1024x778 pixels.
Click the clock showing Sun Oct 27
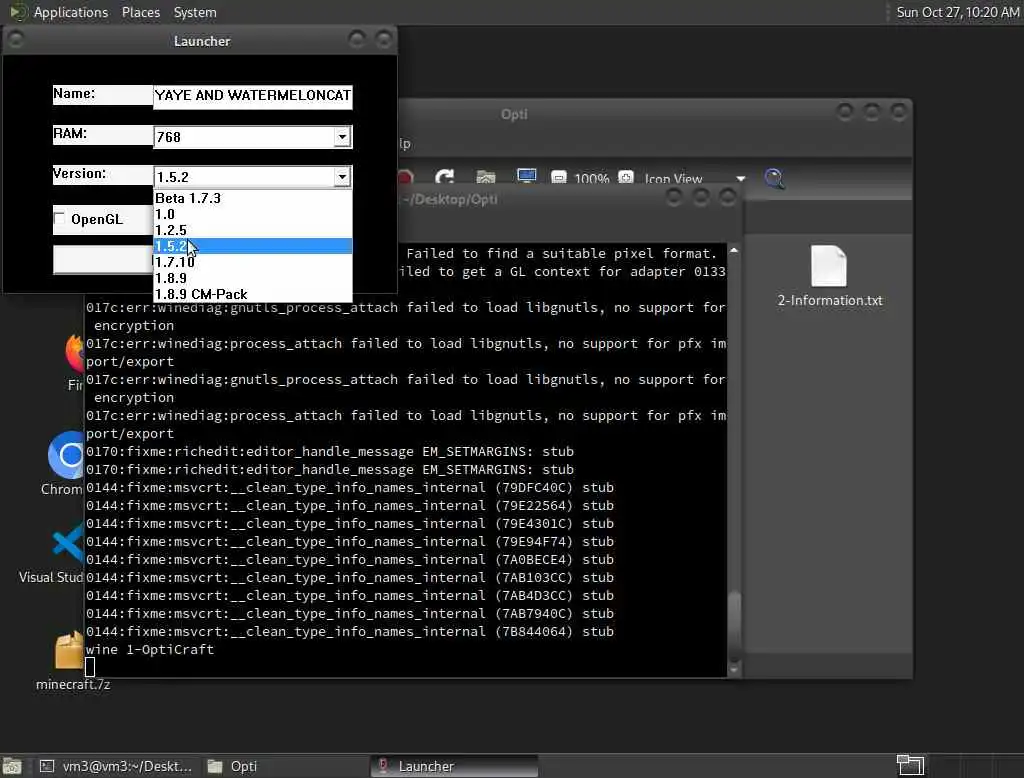[957, 12]
